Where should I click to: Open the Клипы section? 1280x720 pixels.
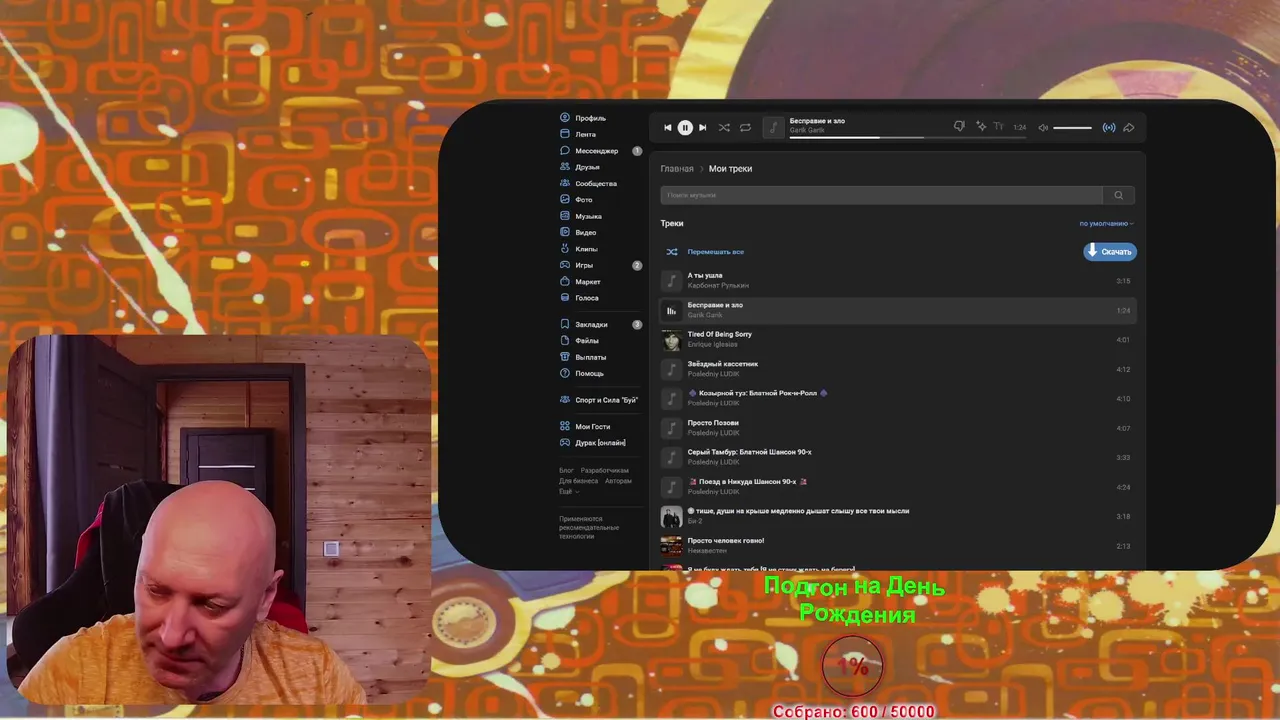tap(579, 249)
